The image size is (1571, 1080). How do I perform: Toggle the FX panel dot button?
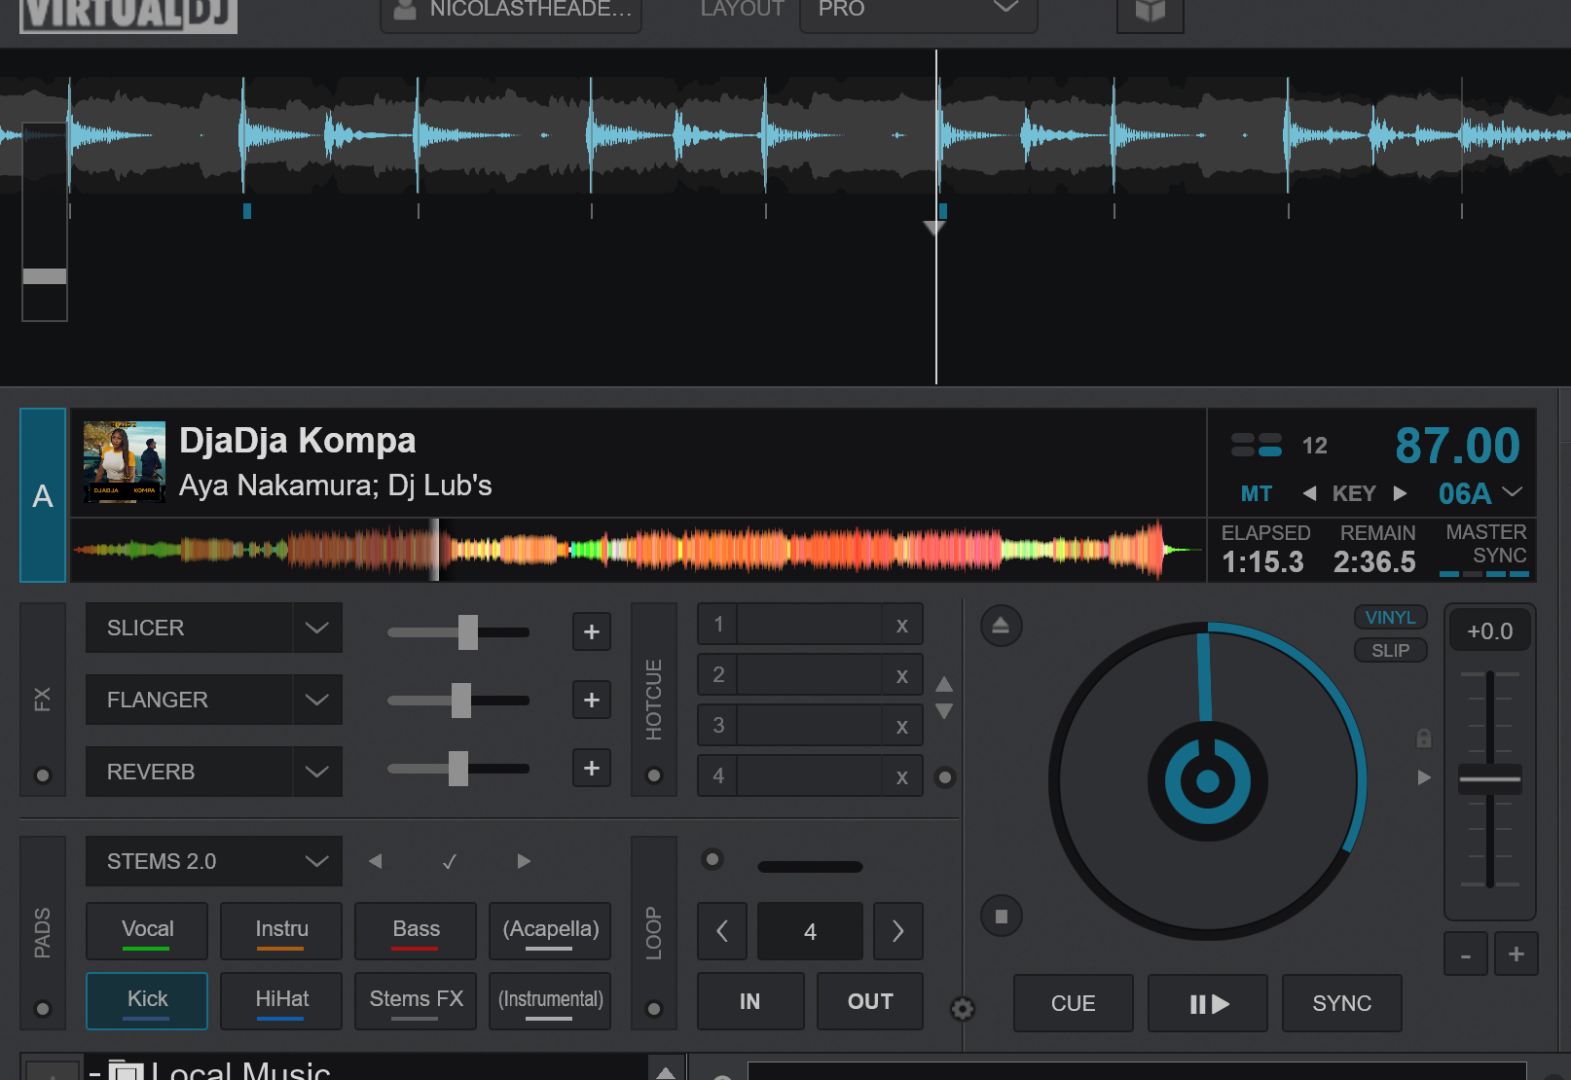coord(42,775)
